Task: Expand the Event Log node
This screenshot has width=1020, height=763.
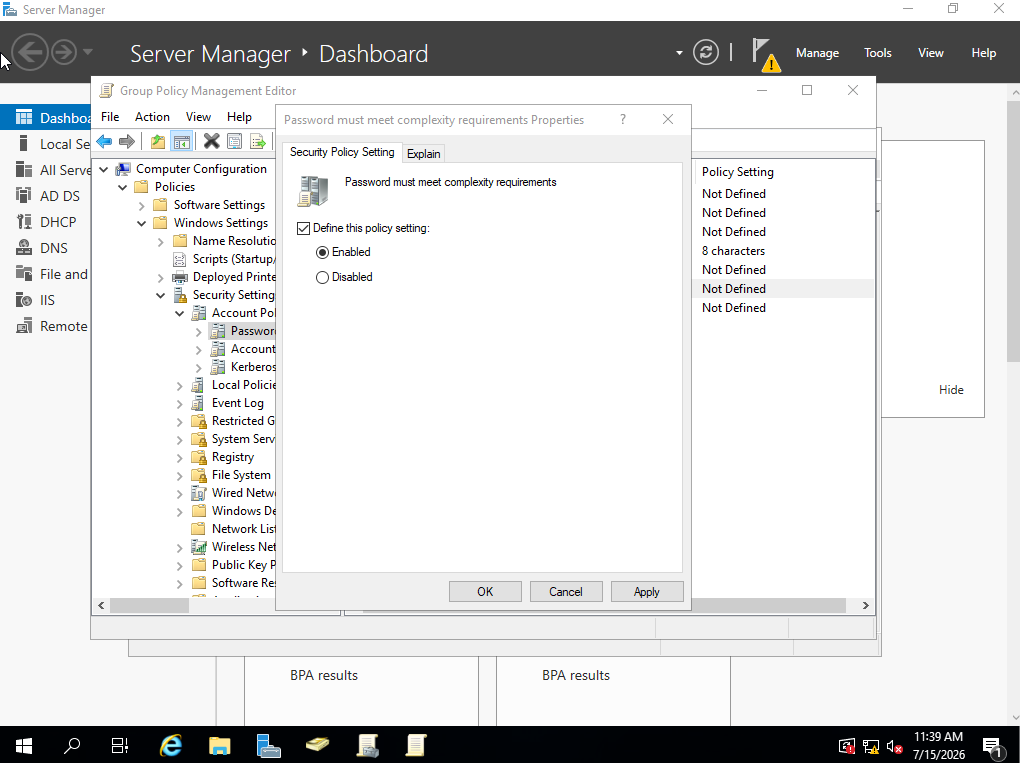Action: 180,403
